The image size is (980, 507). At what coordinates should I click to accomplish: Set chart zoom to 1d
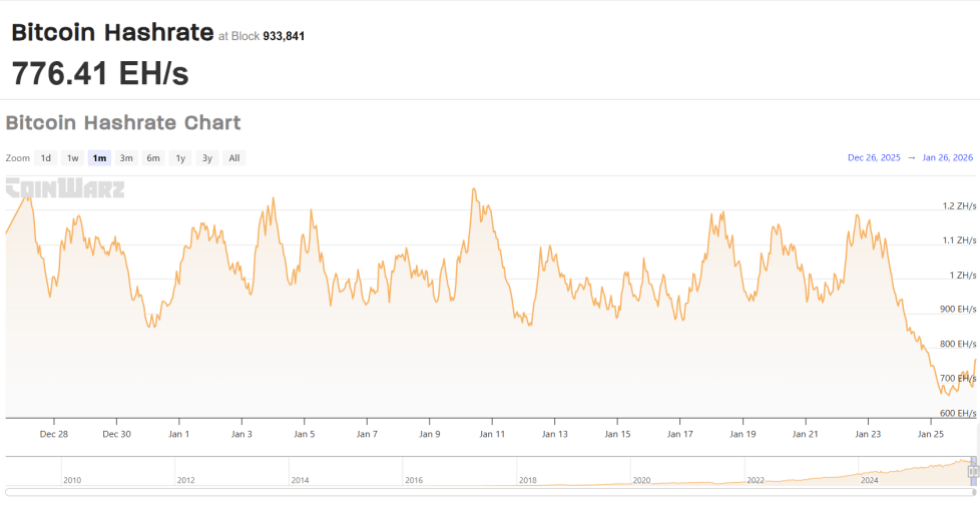(x=46, y=158)
